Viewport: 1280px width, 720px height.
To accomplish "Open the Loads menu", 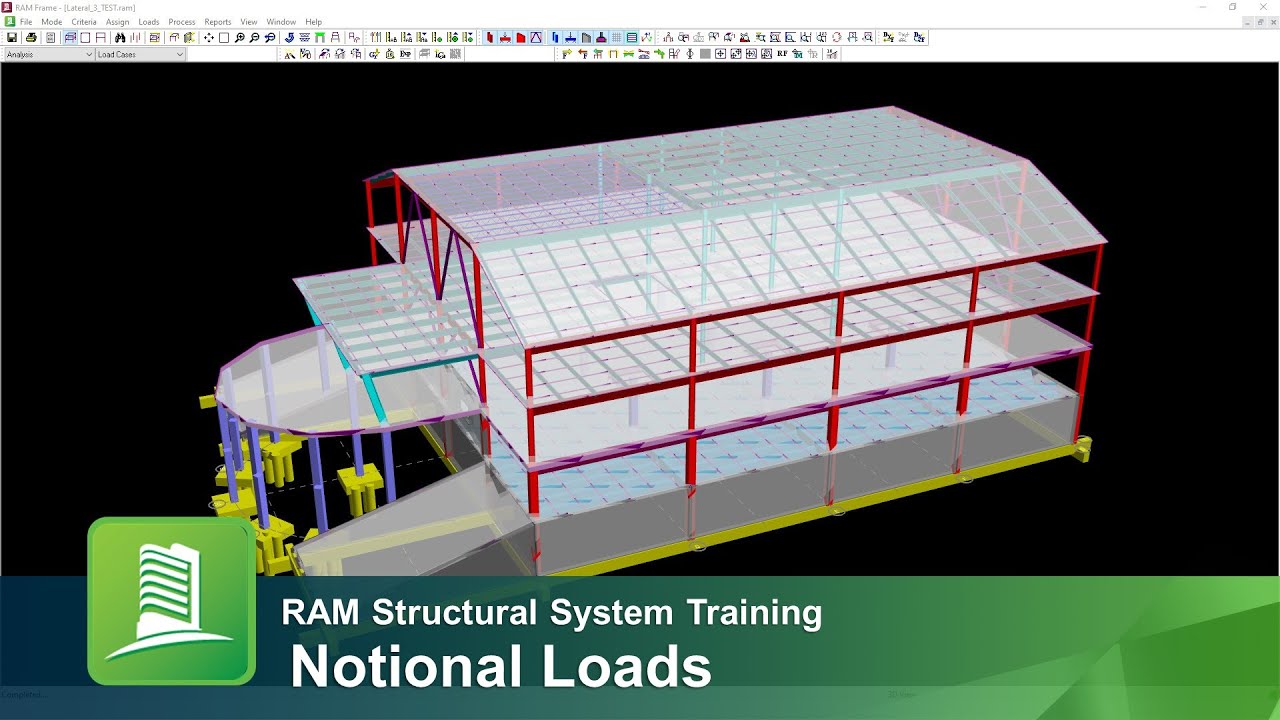I will pos(149,21).
